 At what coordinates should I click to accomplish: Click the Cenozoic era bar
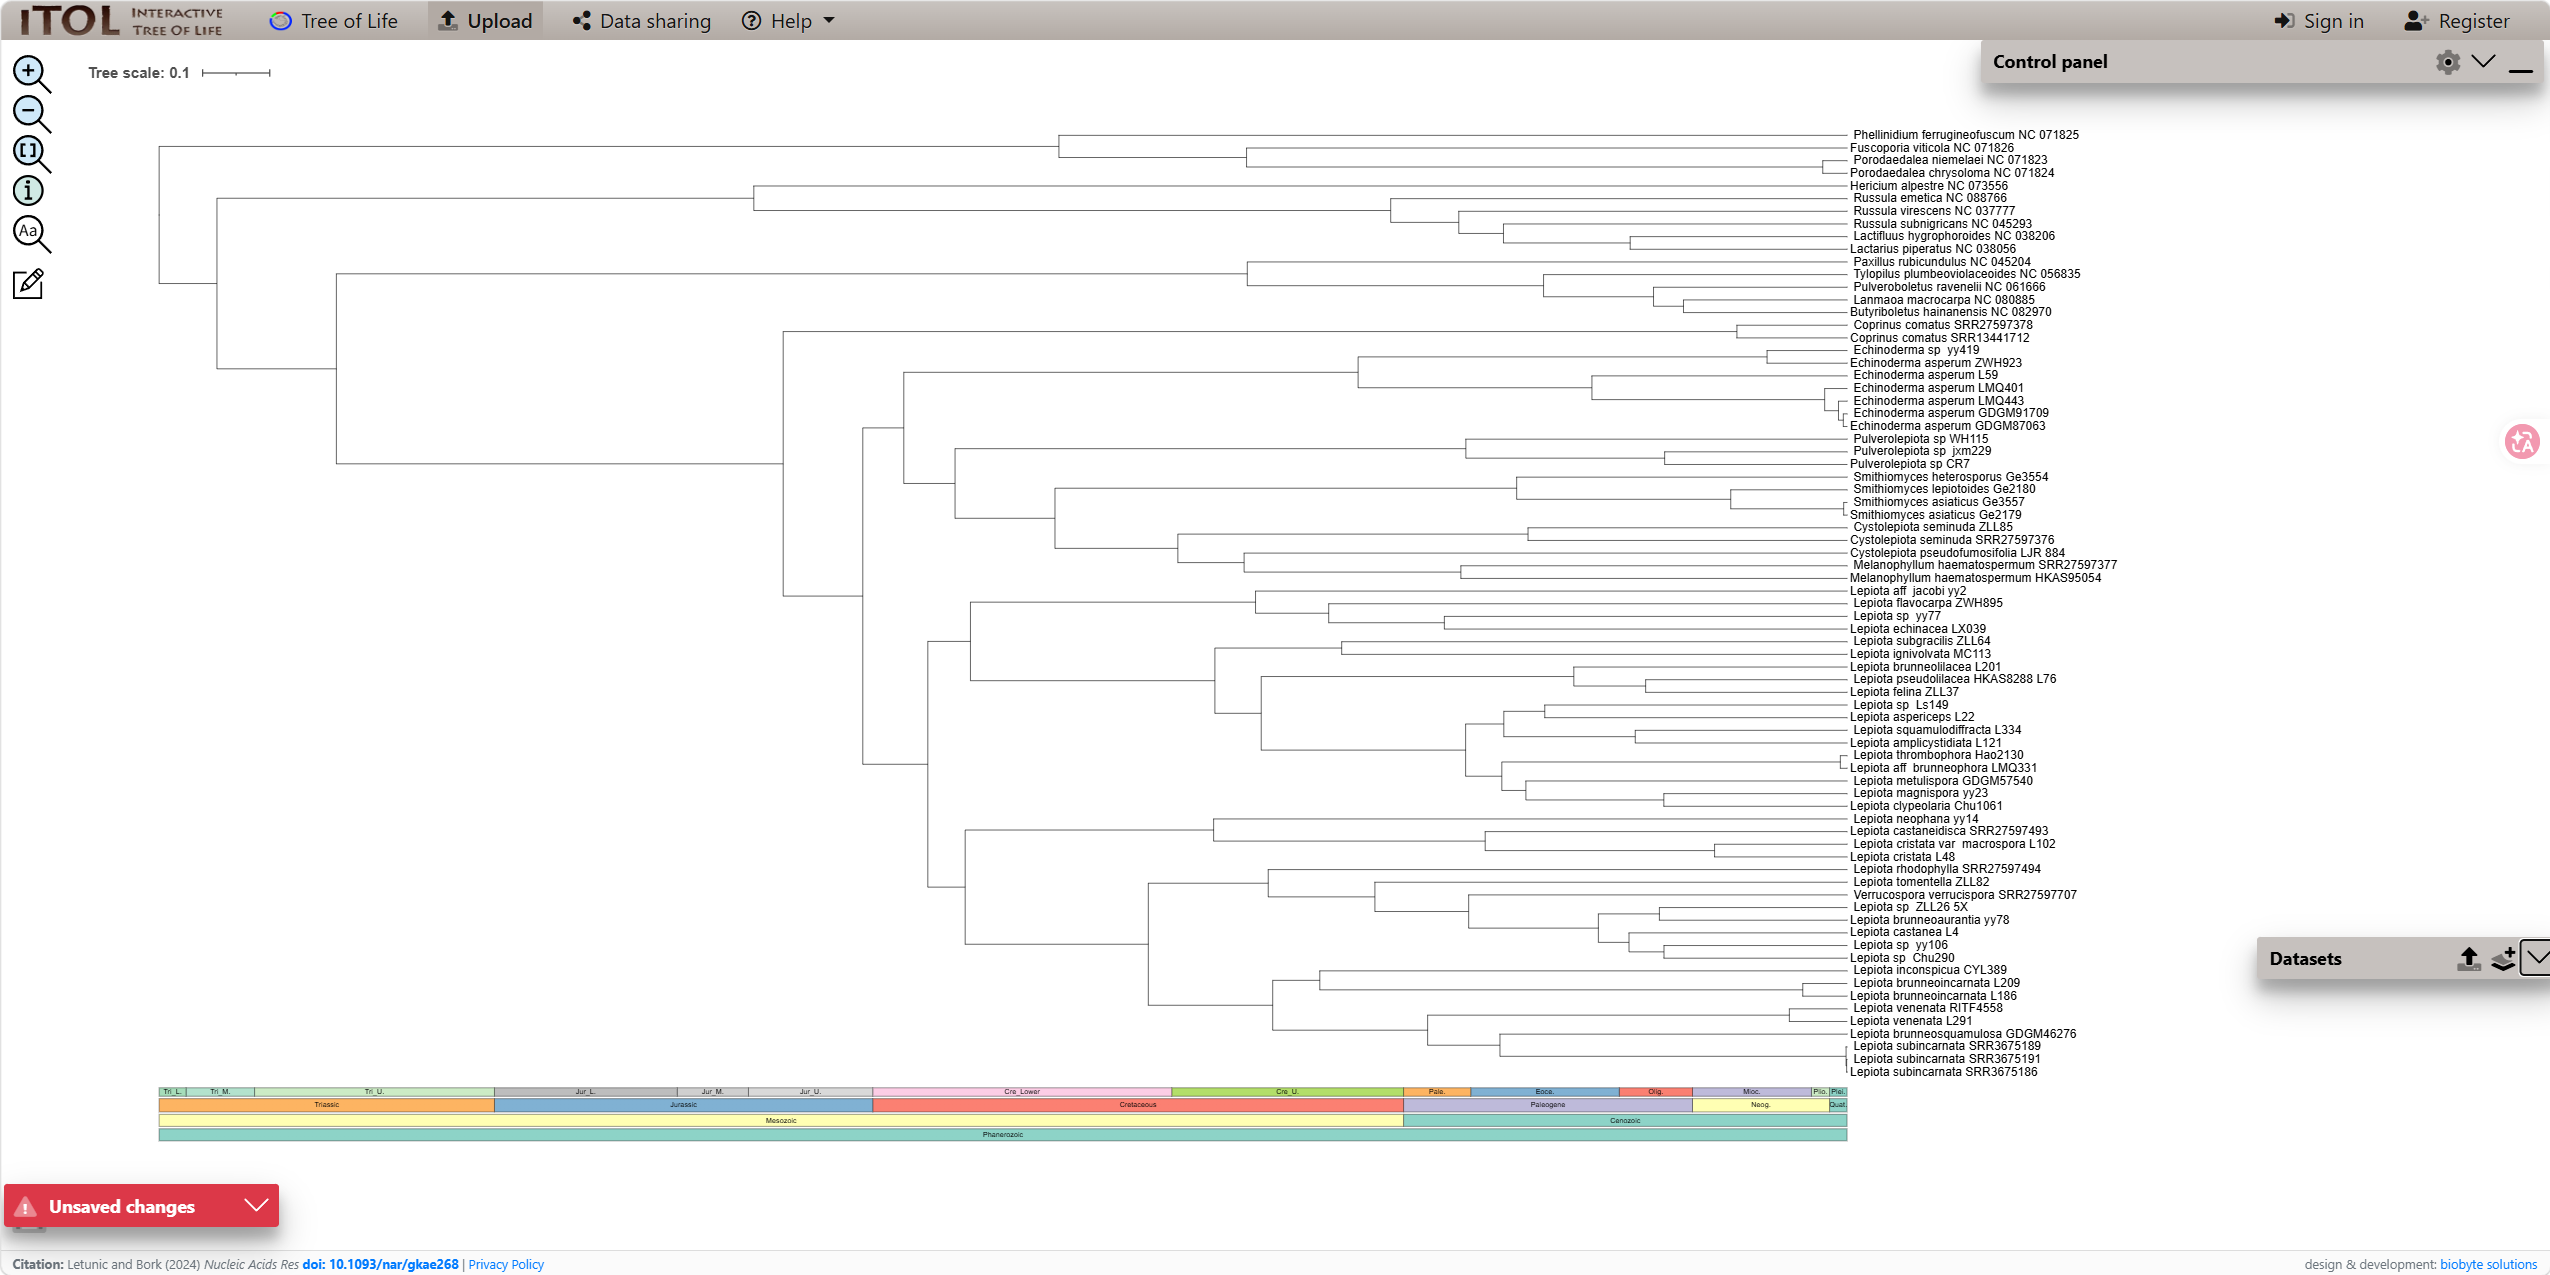(x=1625, y=1120)
